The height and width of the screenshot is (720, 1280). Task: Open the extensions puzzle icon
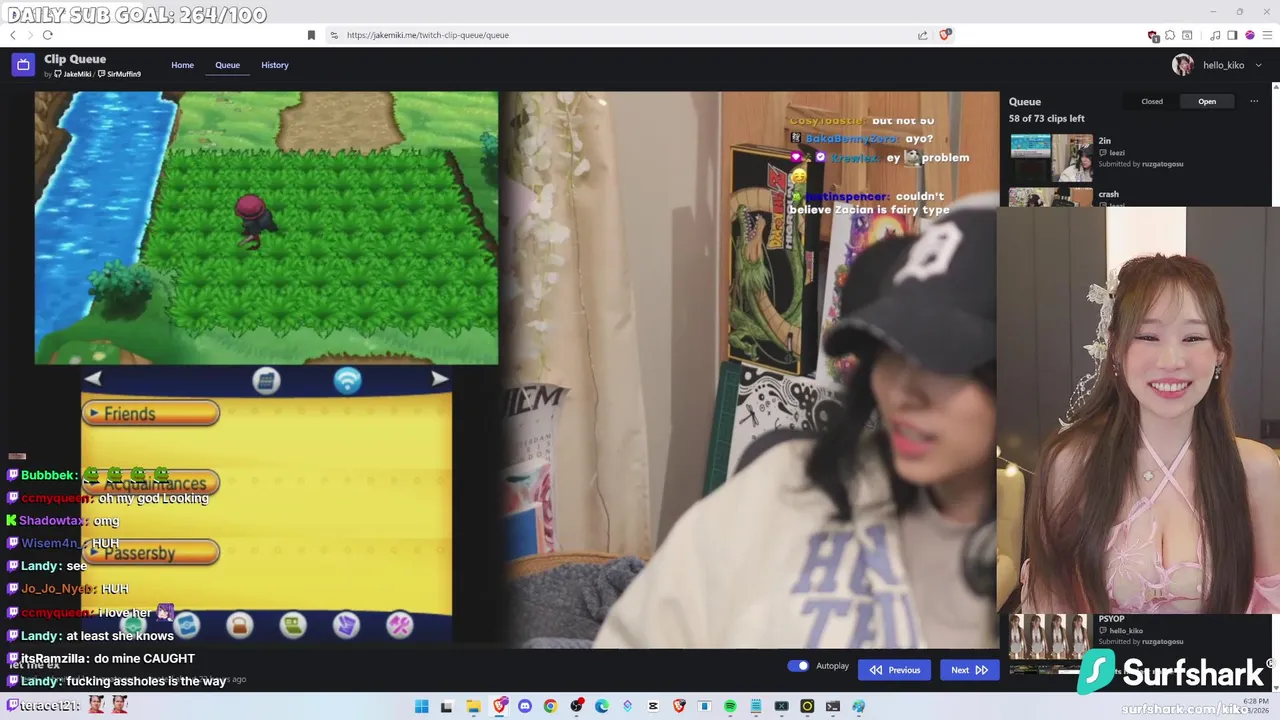(1170, 35)
